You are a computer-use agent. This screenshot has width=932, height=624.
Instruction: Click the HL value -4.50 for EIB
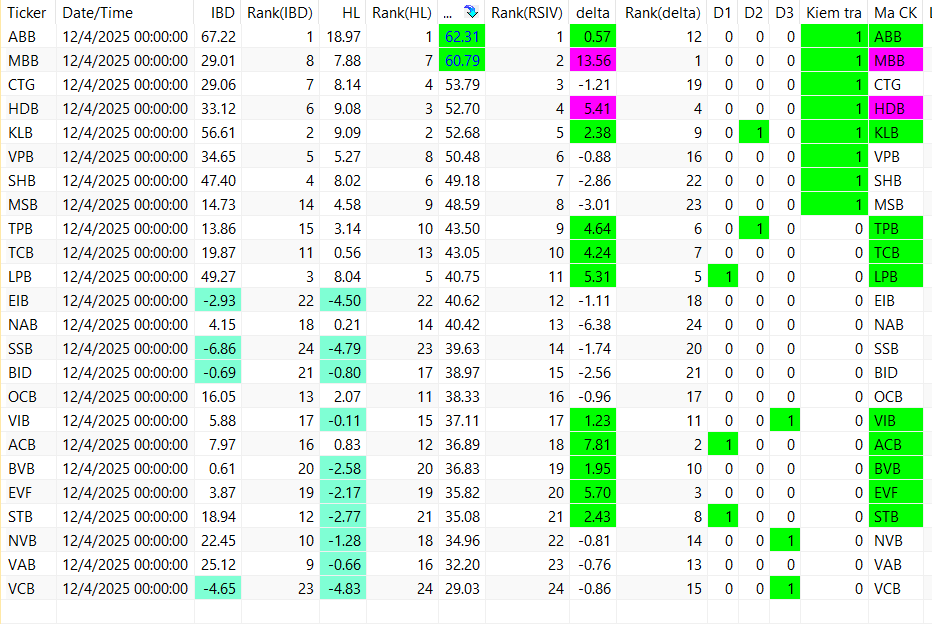coord(343,301)
